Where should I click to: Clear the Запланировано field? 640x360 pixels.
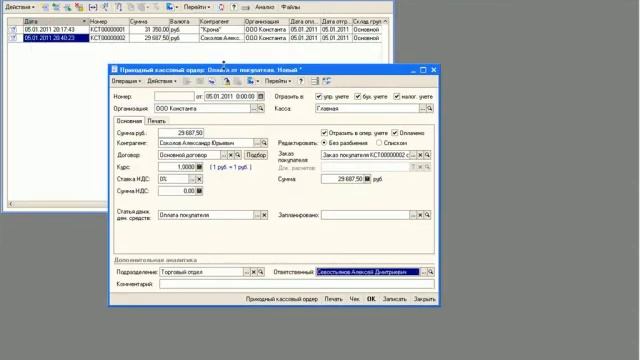coord(420,215)
